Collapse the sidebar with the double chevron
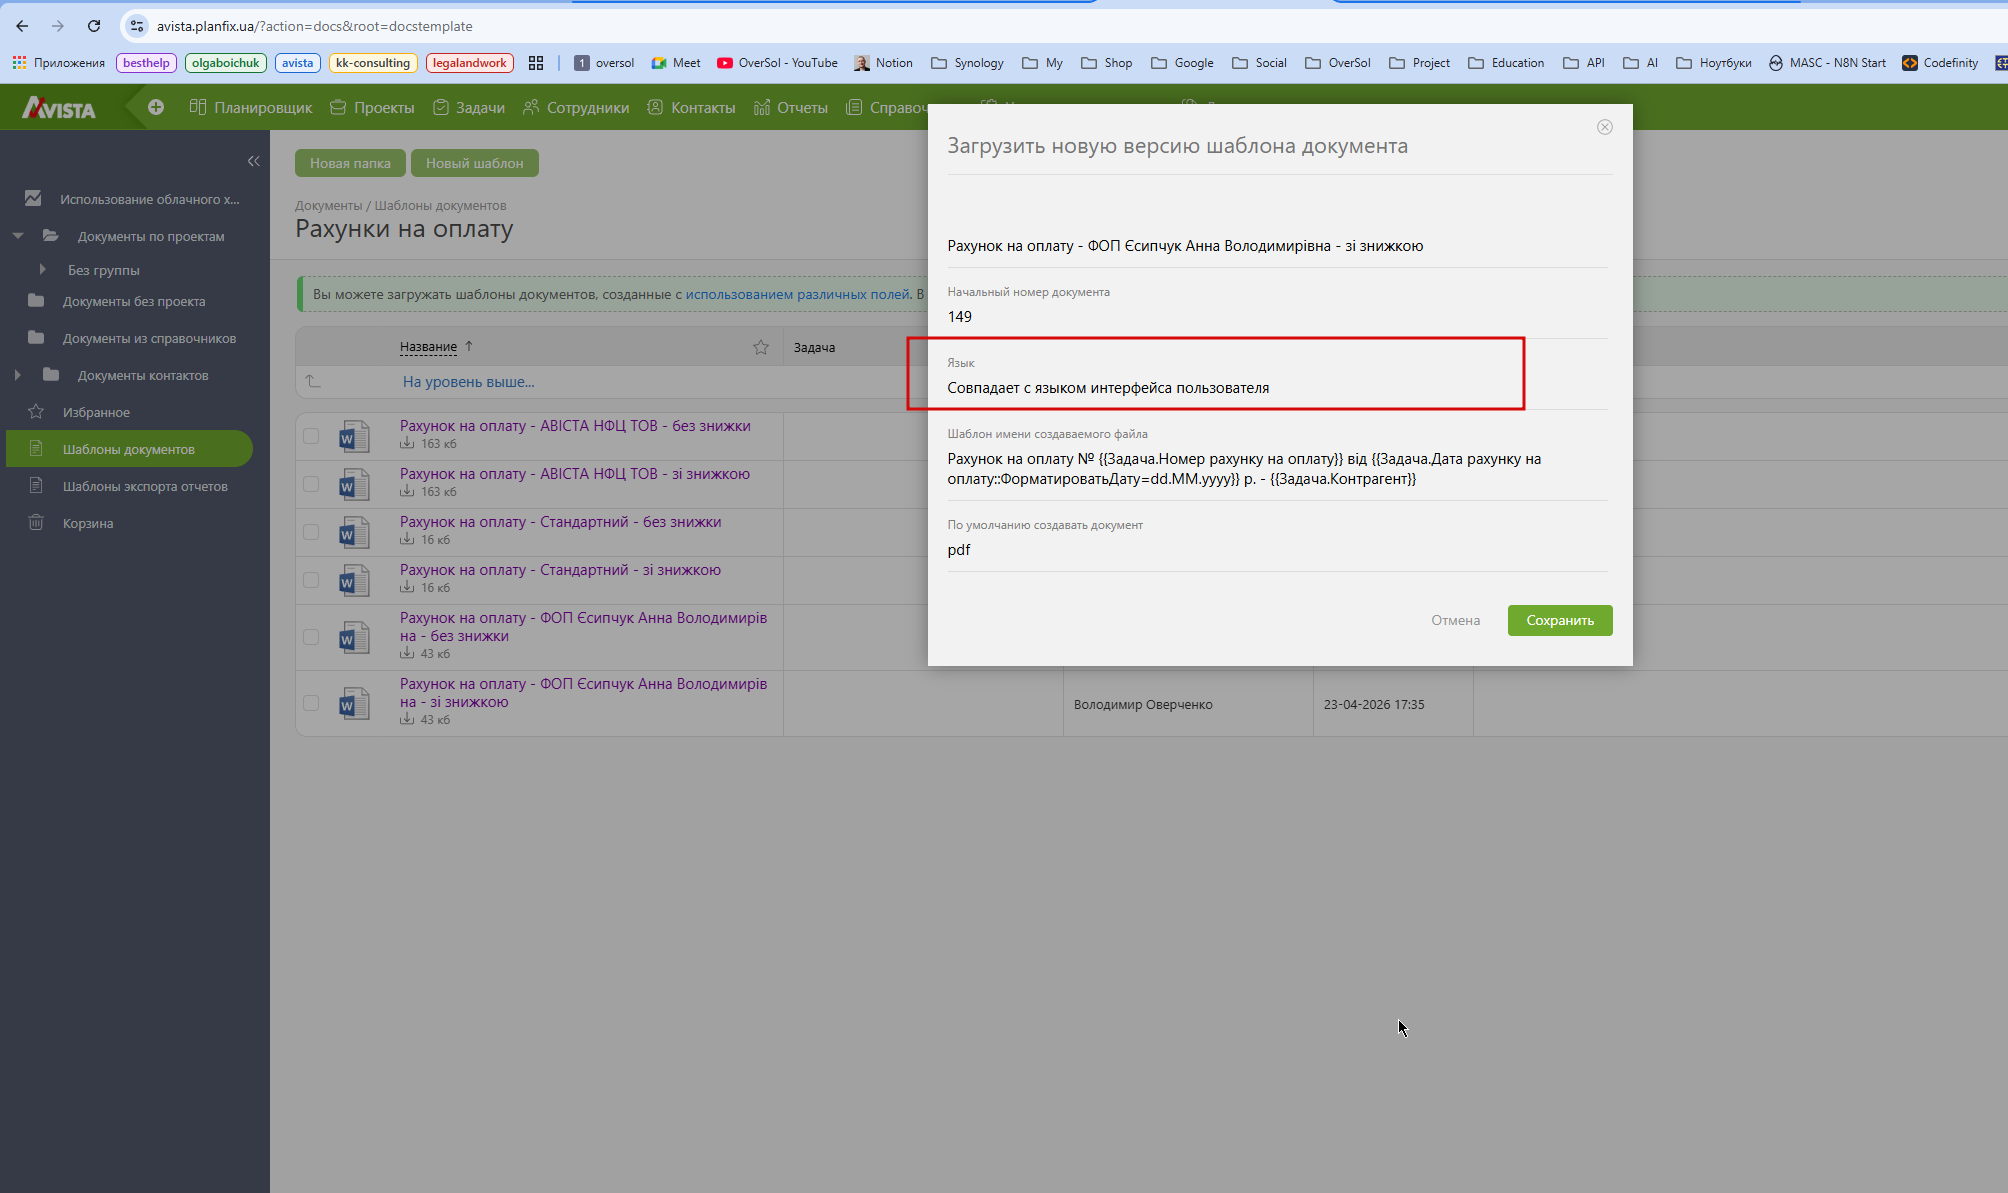The image size is (2008, 1193). pyautogui.click(x=253, y=161)
